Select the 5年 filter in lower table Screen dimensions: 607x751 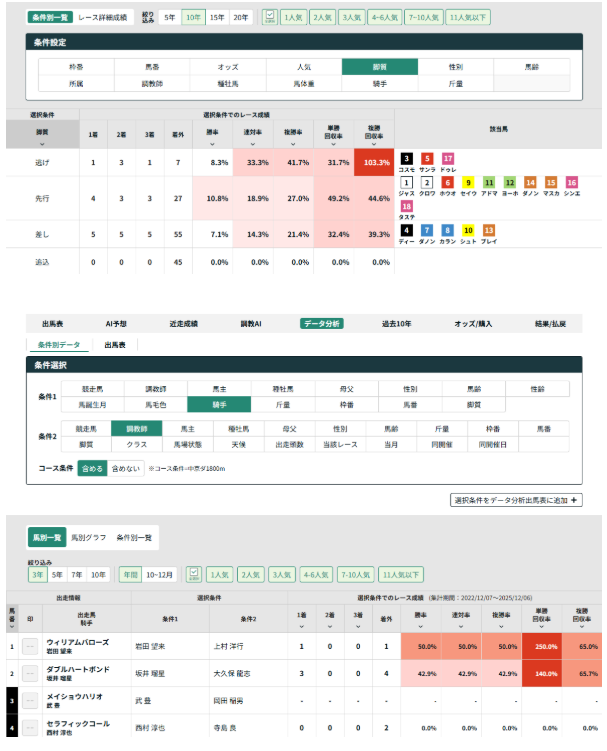58,575
